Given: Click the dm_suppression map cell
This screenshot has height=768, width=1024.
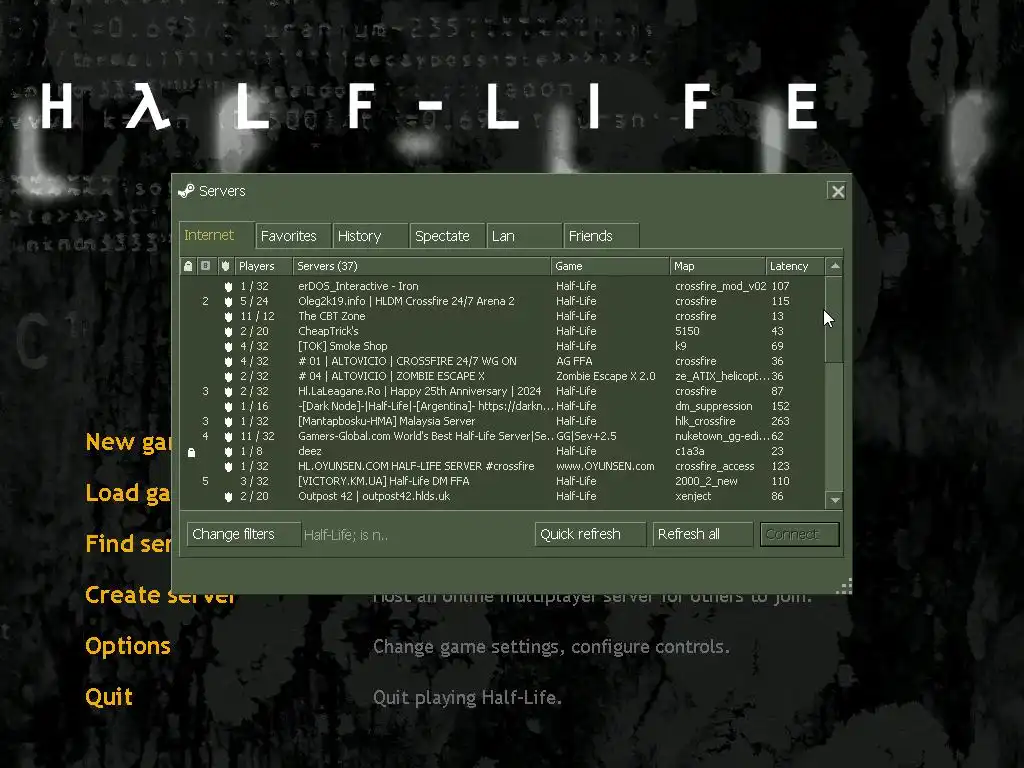Looking at the screenshot, I should click(x=713, y=407).
